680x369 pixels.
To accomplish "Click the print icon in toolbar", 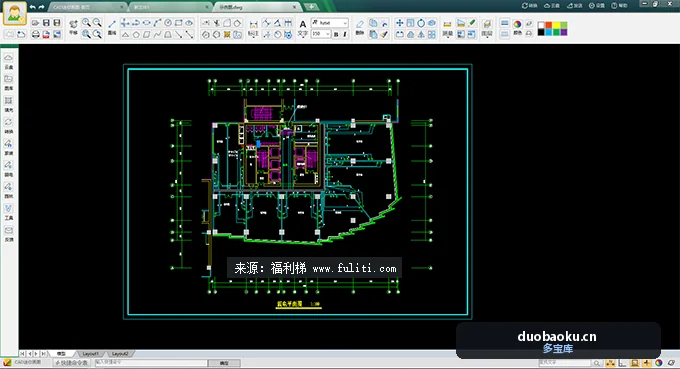I will pos(36,34).
